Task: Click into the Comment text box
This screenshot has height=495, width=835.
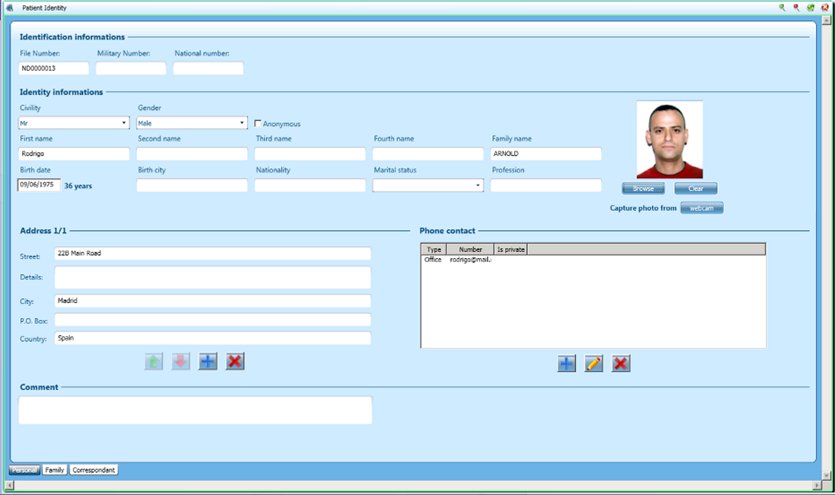Action: [195, 410]
